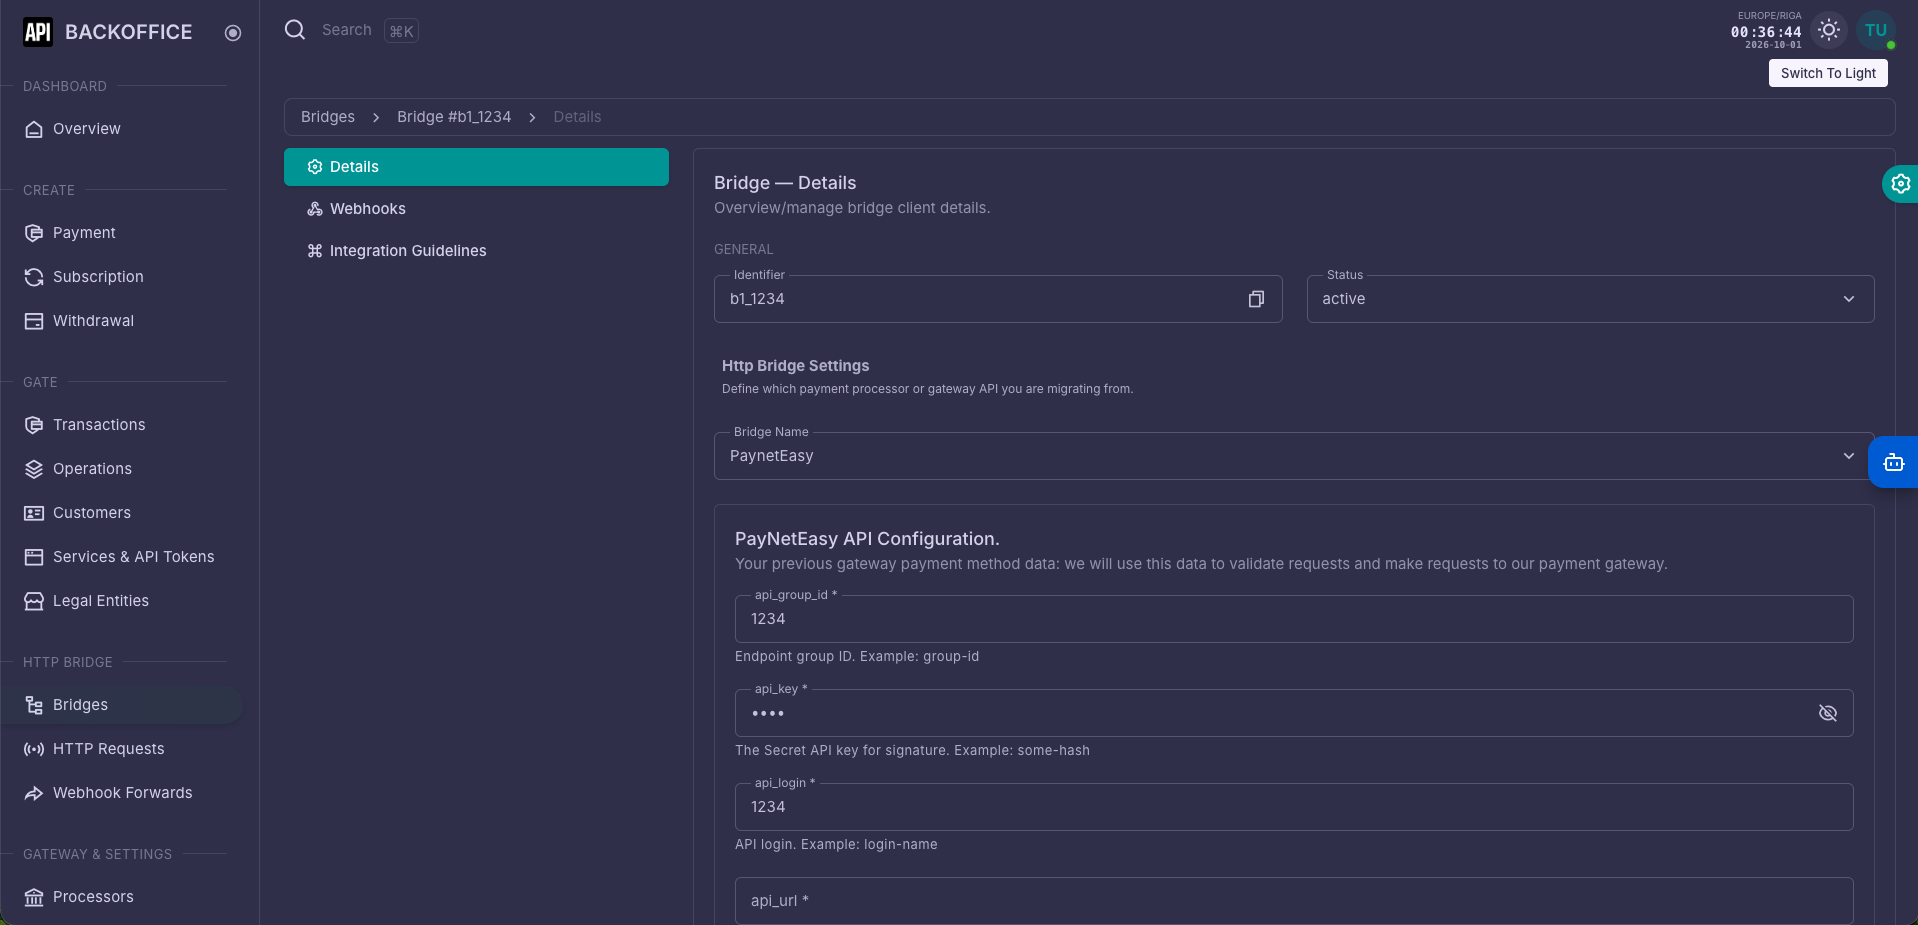Click the HTTP Requests broadcast icon
The height and width of the screenshot is (925, 1918).
pos(34,749)
